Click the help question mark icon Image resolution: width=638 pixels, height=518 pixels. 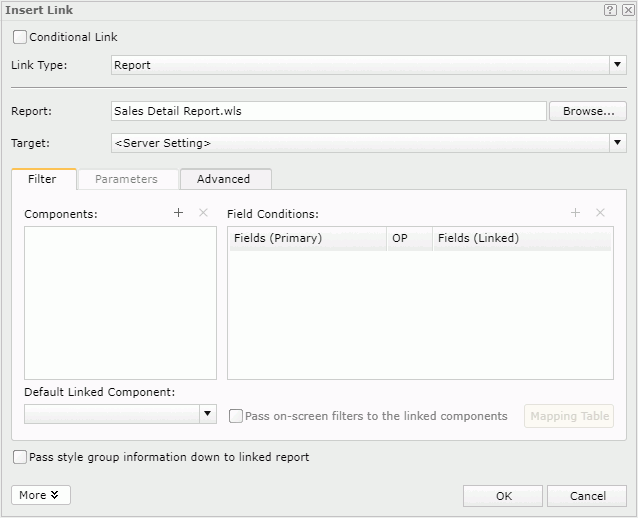point(609,10)
